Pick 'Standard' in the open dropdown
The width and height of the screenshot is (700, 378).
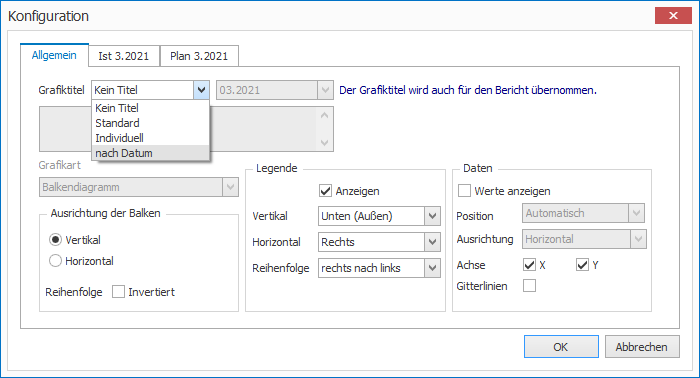pyautogui.click(x=150, y=123)
